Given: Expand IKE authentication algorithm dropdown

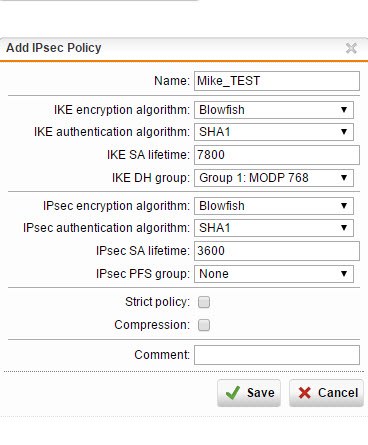Looking at the screenshot, I should click(274, 132).
